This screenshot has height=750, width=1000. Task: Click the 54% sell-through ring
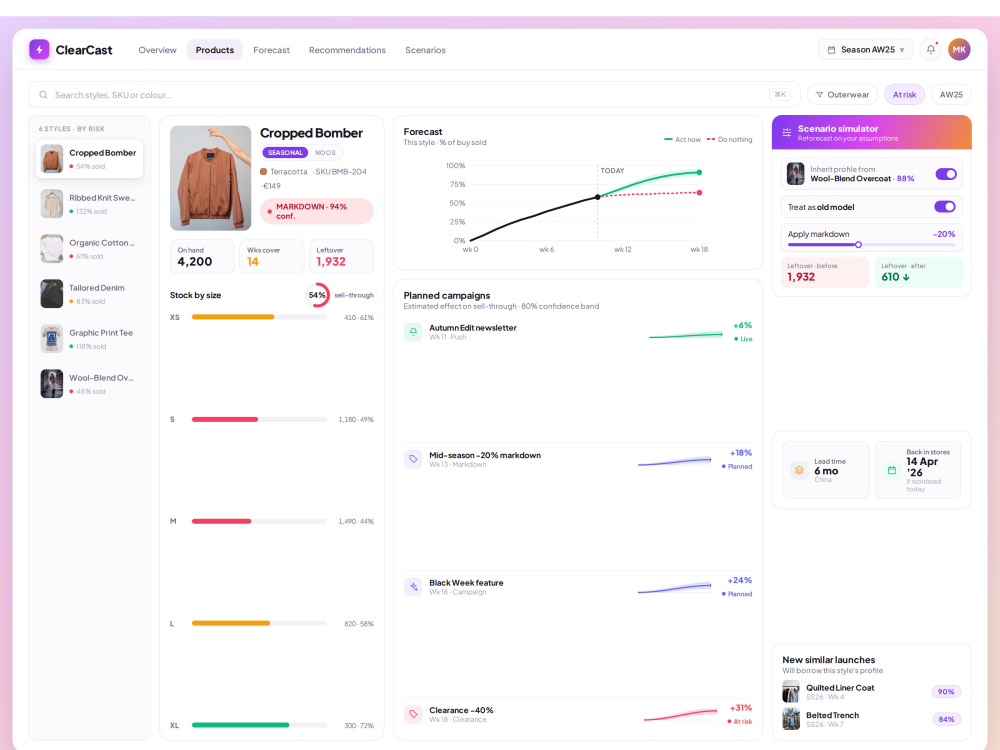pyautogui.click(x=317, y=295)
